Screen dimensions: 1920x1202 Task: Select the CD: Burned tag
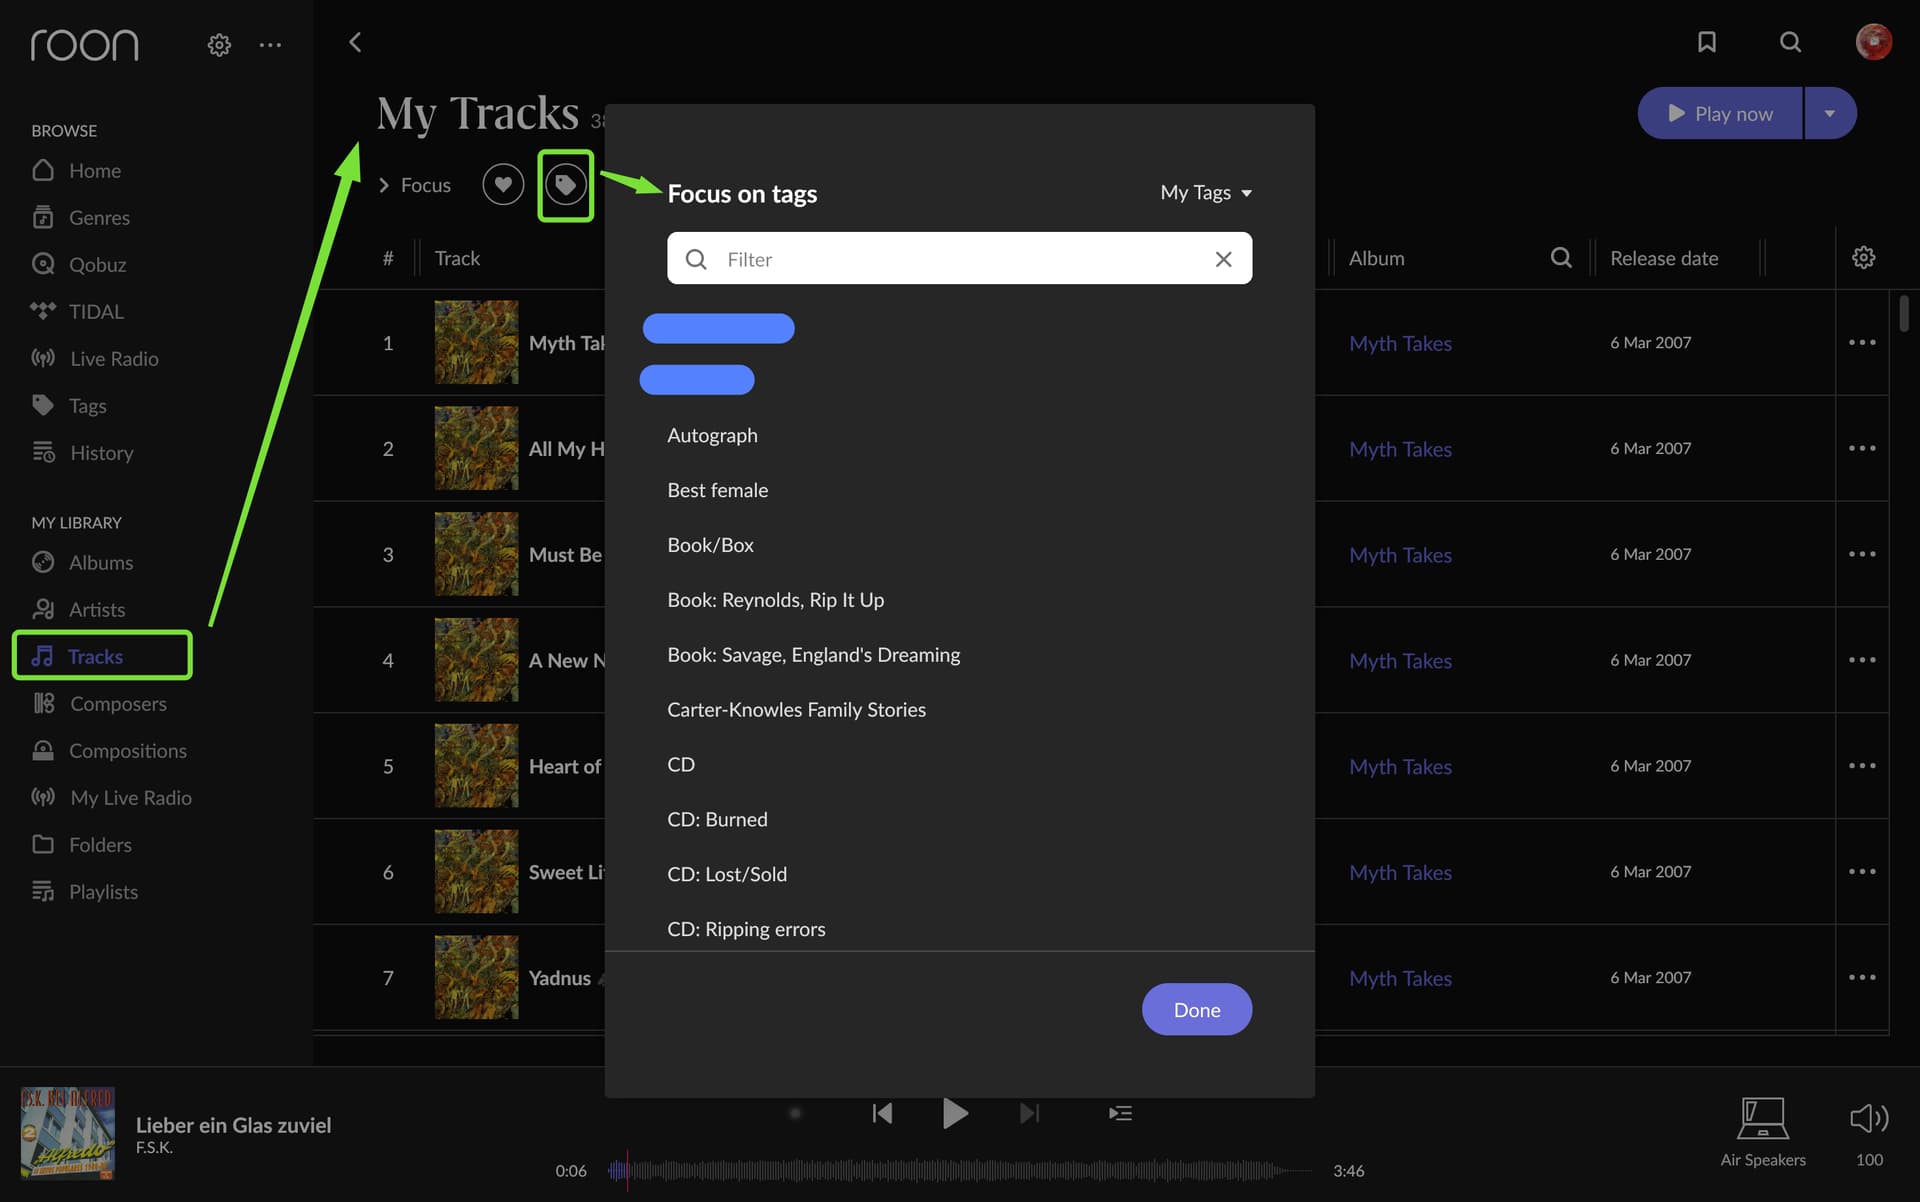717,820
